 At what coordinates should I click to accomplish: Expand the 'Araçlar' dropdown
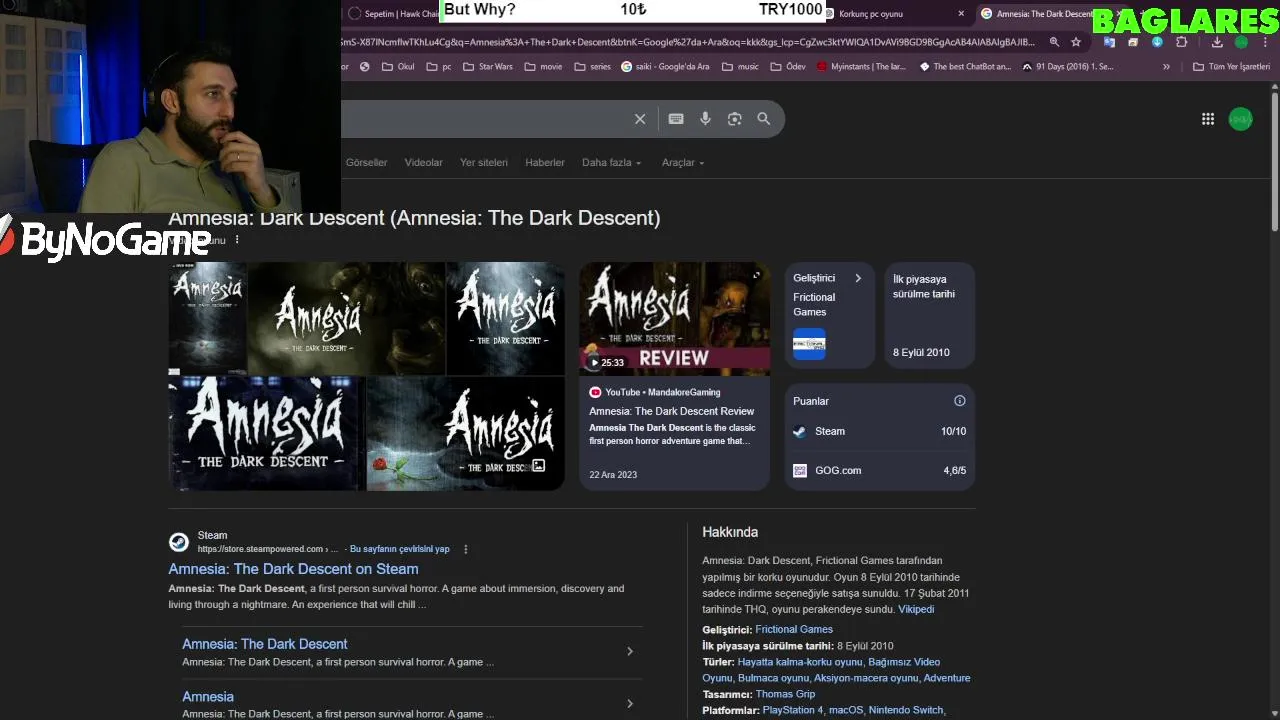tap(683, 163)
